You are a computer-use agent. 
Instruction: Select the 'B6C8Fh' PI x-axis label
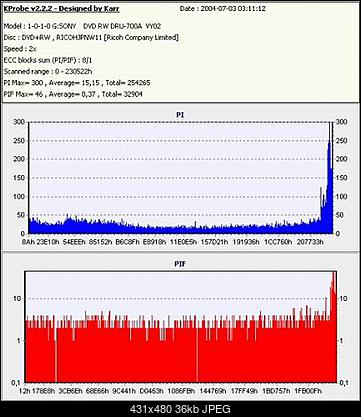(127, 242)
